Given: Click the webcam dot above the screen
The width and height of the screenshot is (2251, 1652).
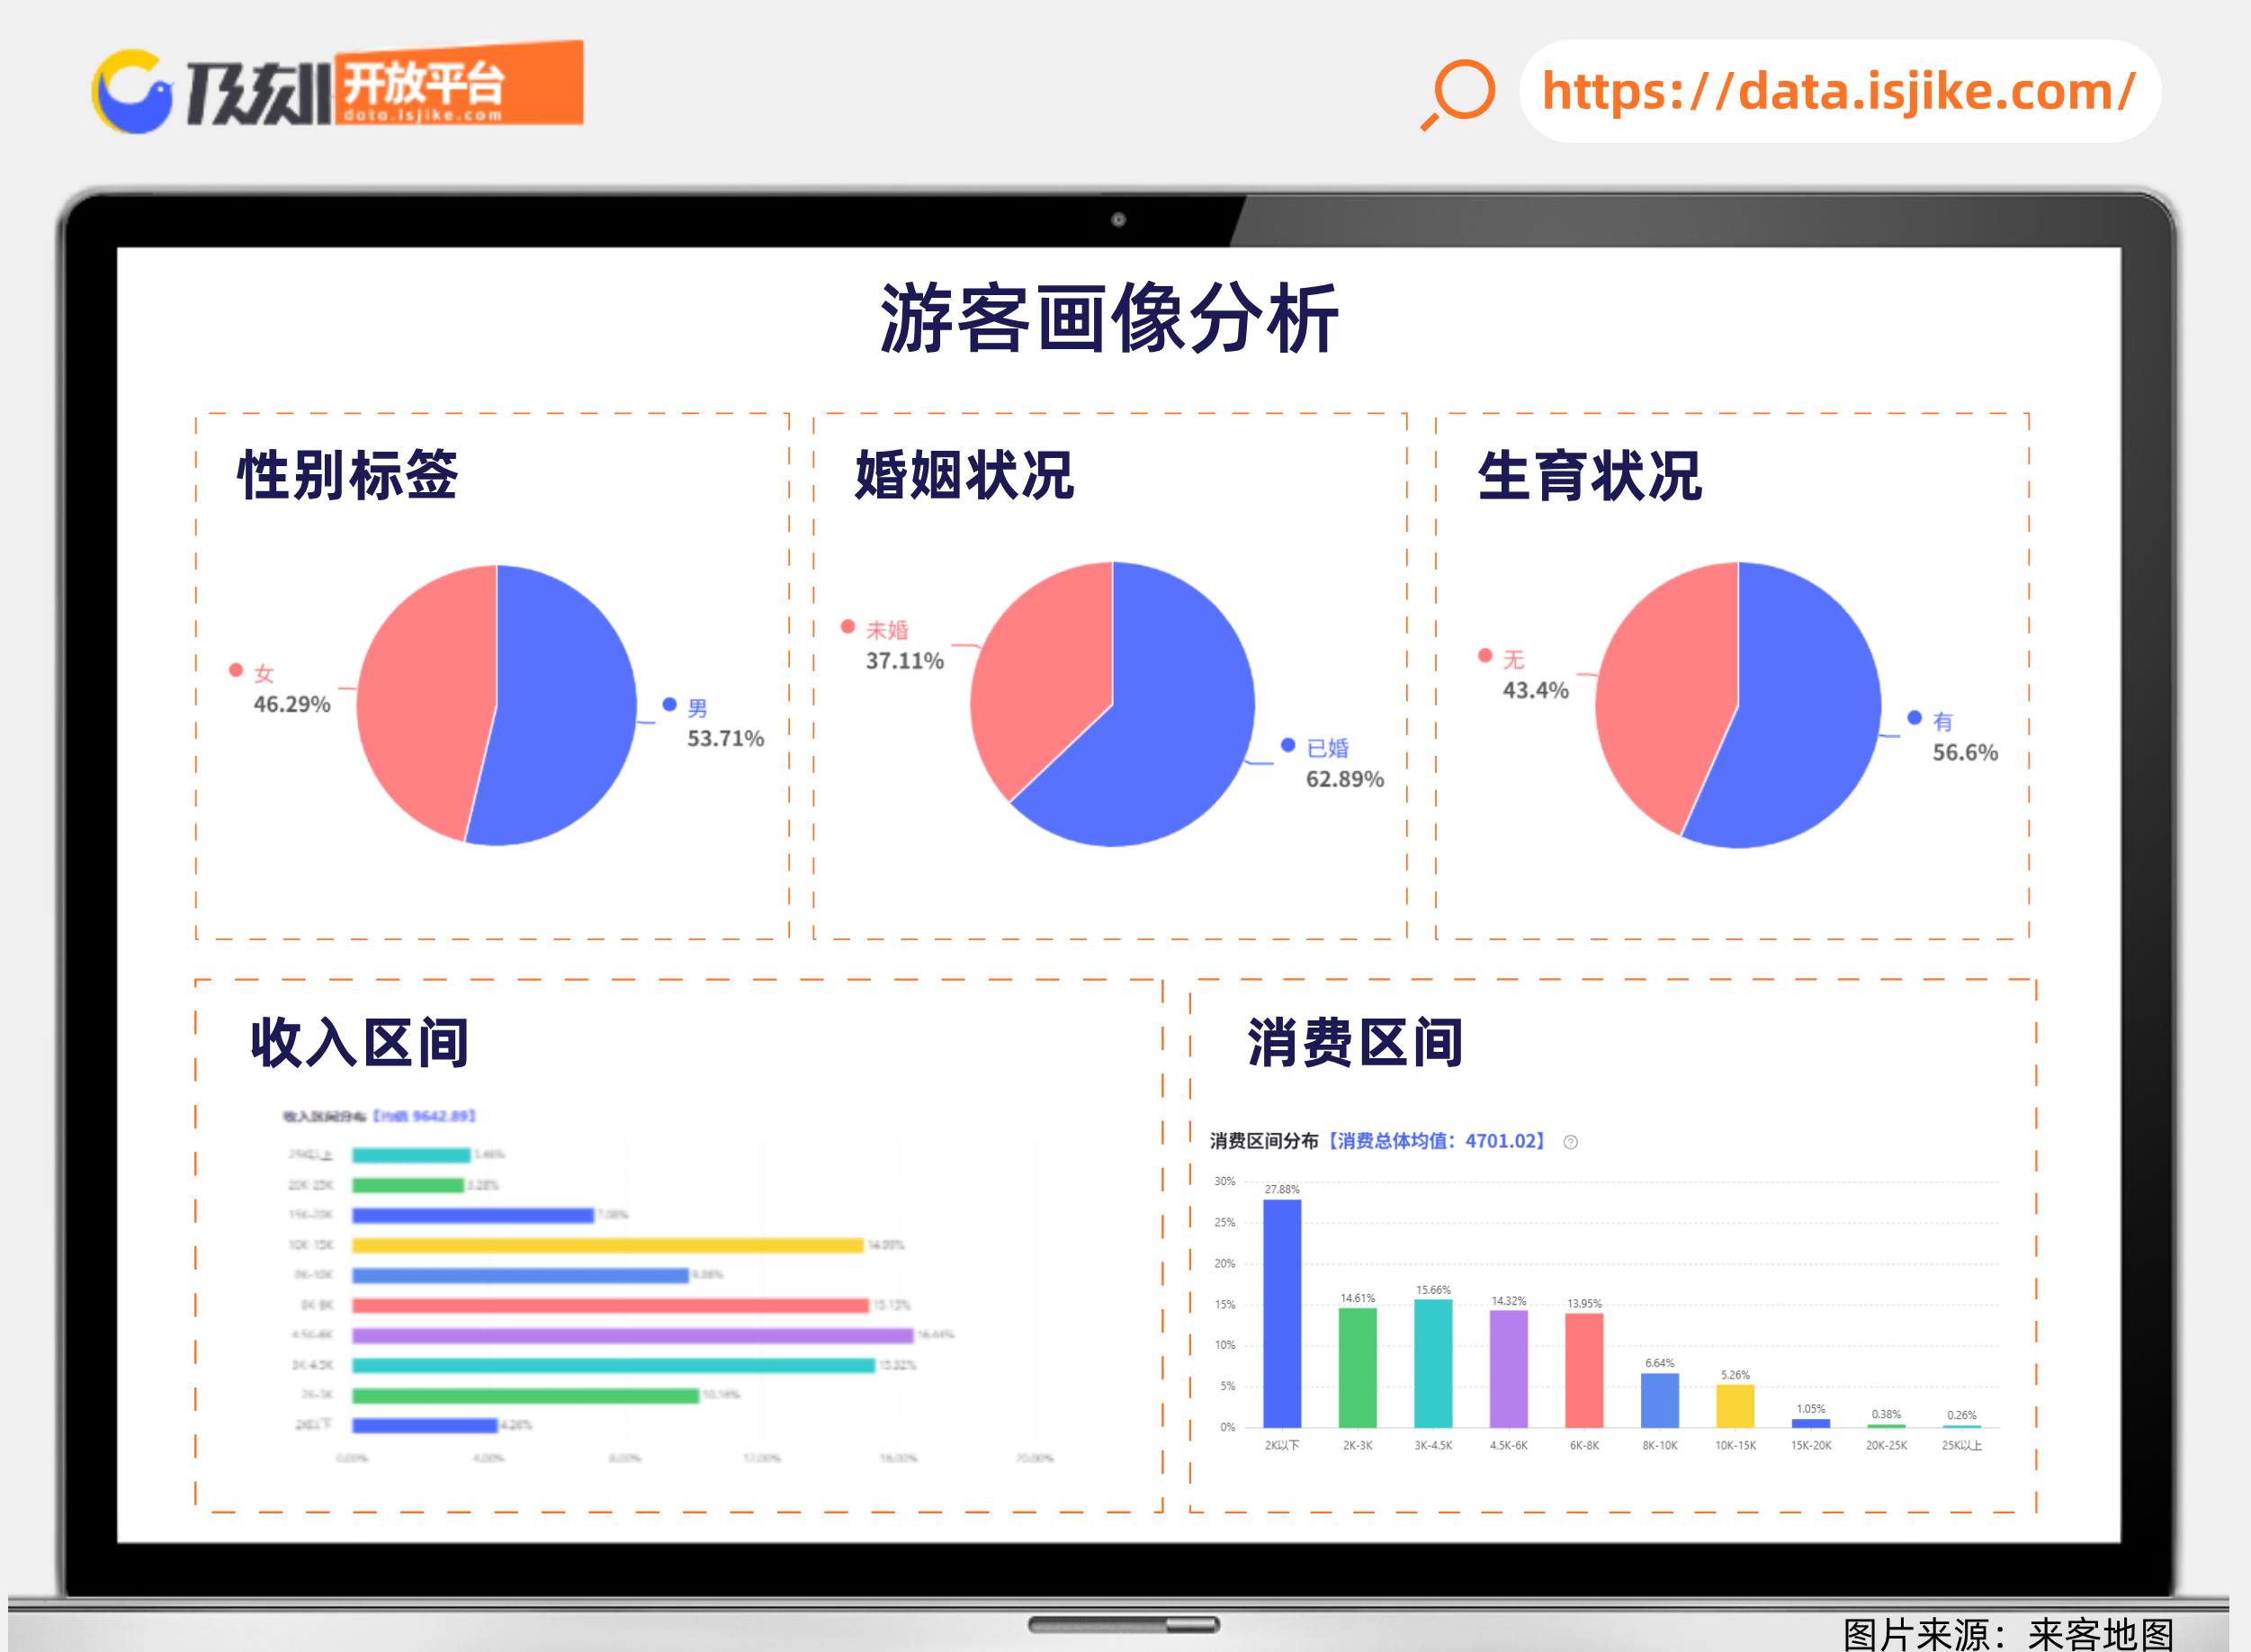Looking at the screenshot, I should pos(1118,220).
